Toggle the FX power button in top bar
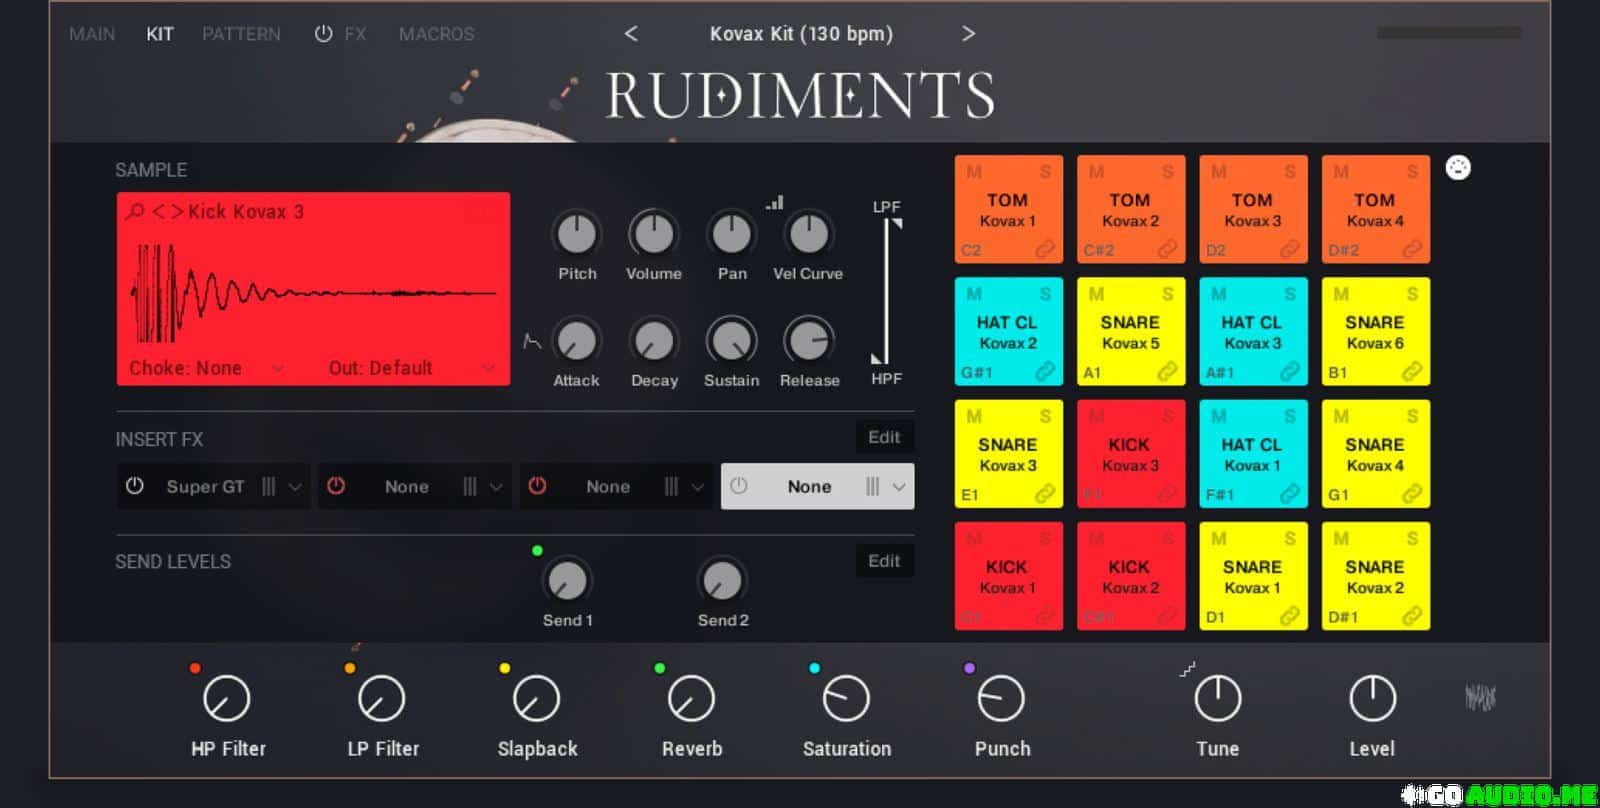1600x808 pixels. tap(323, 33)
